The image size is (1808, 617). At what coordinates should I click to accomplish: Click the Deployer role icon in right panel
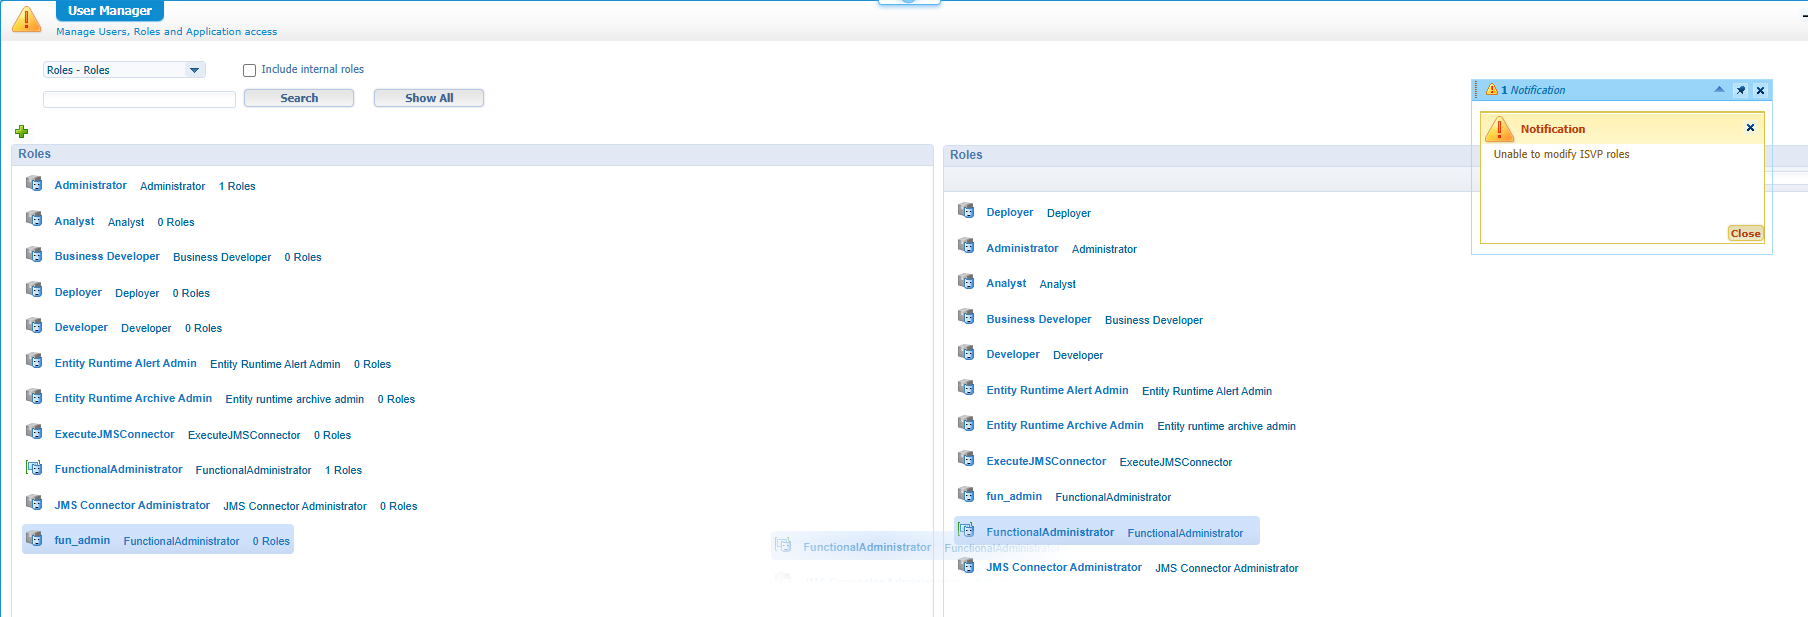[966, 211]
